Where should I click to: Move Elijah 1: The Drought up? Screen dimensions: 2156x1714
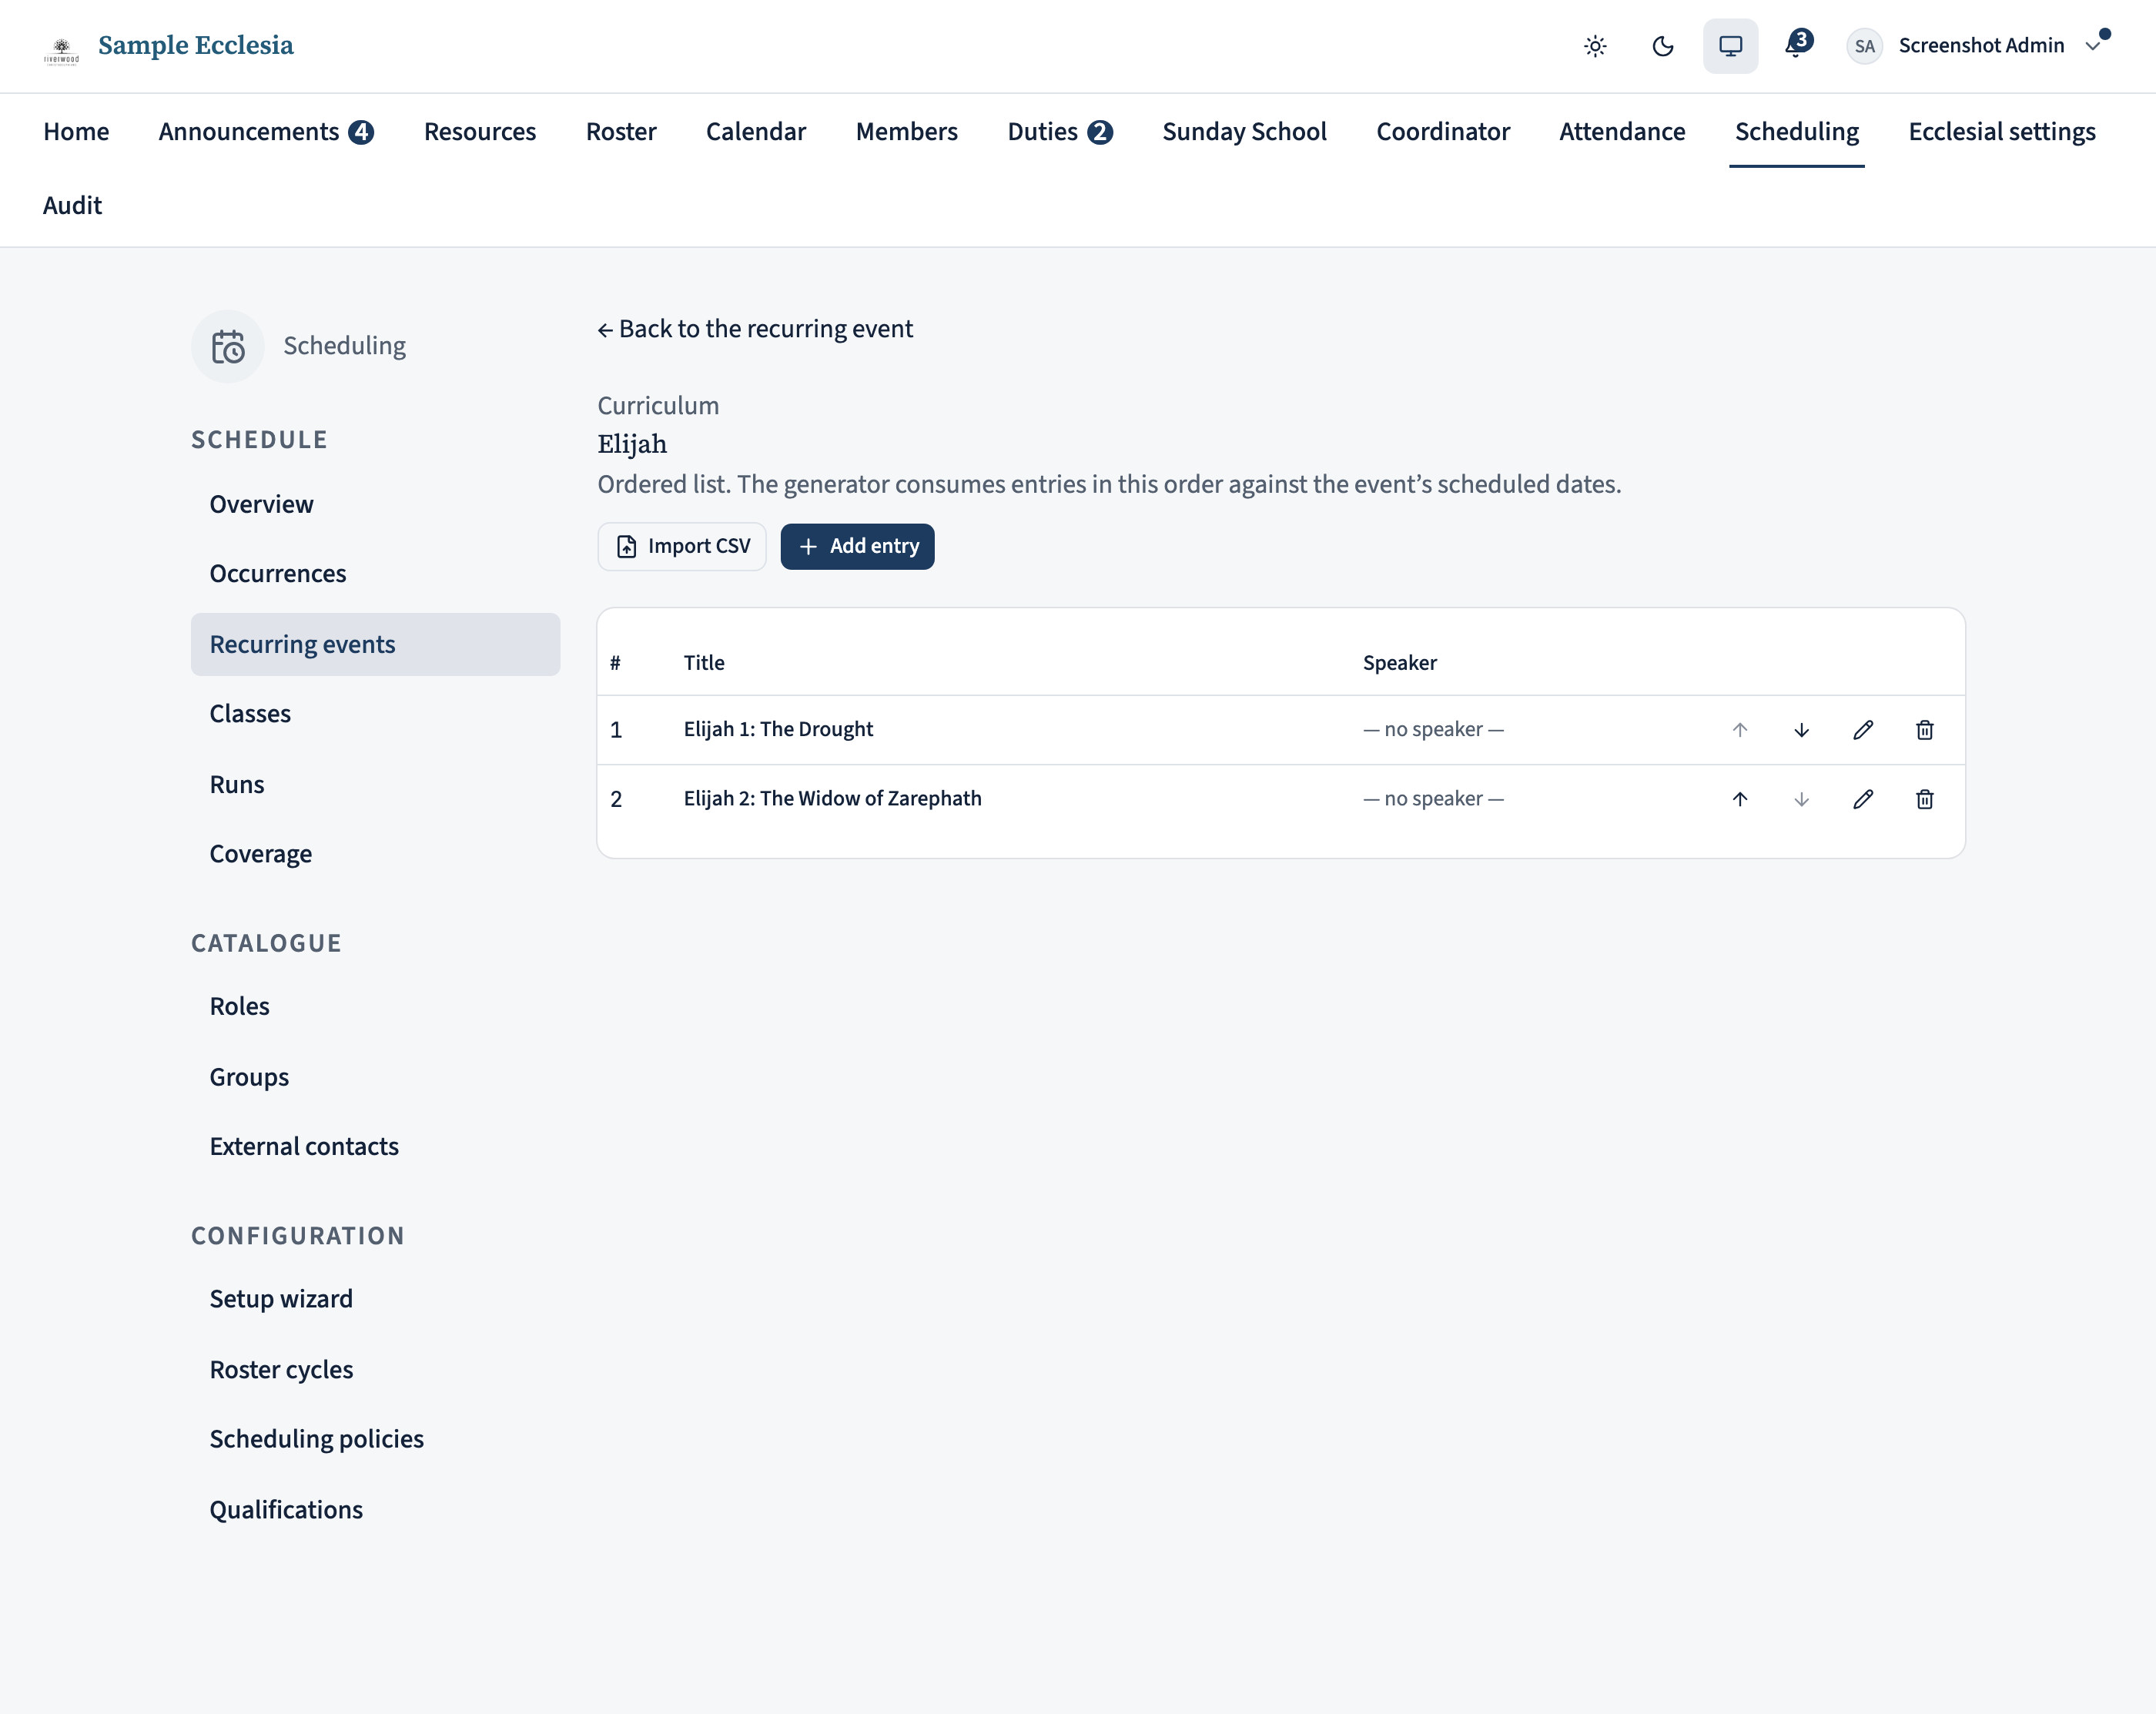click(x=1740, y=730)
